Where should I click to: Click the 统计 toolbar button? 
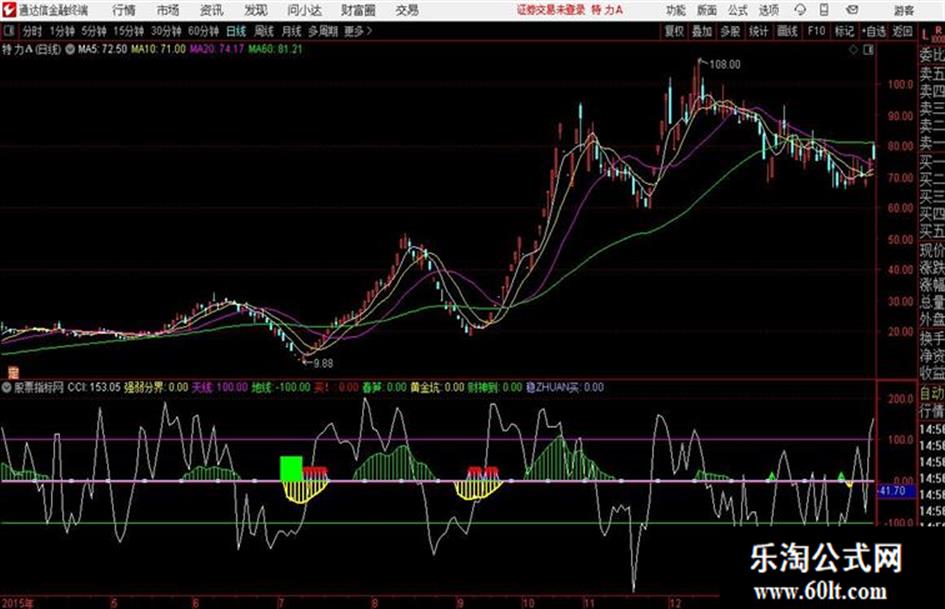759,31
